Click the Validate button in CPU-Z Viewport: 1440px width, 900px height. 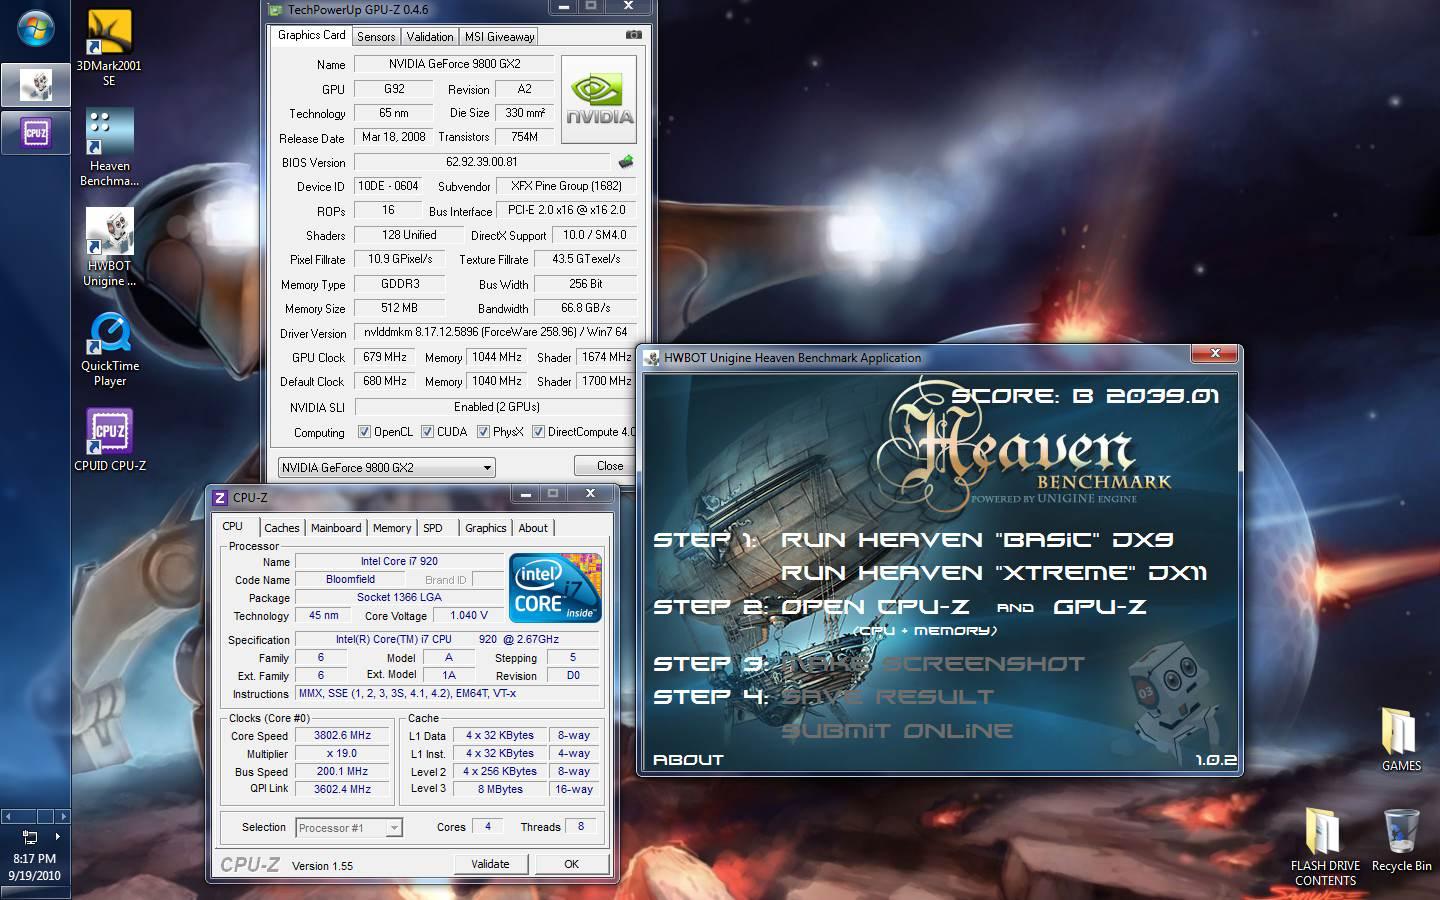pyautogui.click(x=490, y=864)
